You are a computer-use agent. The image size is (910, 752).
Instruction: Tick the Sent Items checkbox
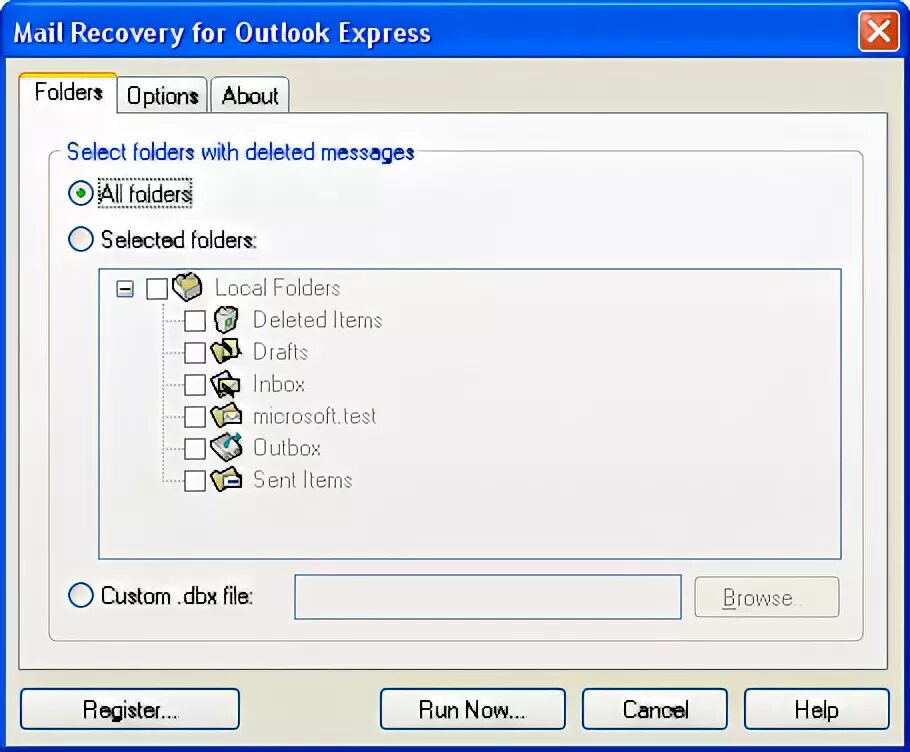[194, 480]
